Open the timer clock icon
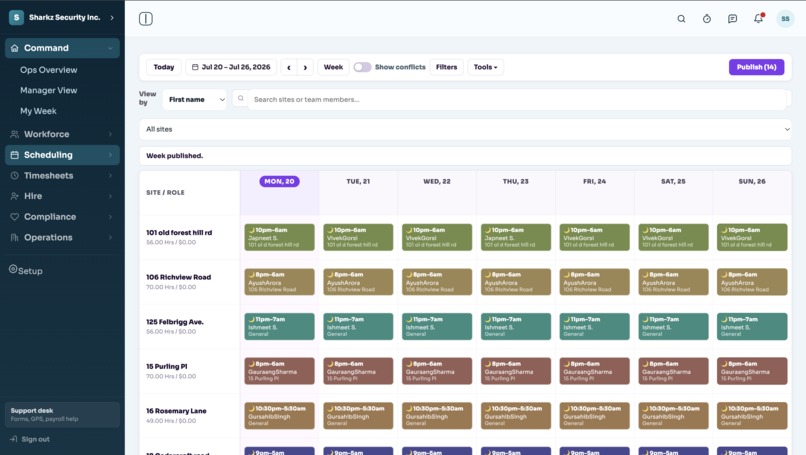 point(707,19)
